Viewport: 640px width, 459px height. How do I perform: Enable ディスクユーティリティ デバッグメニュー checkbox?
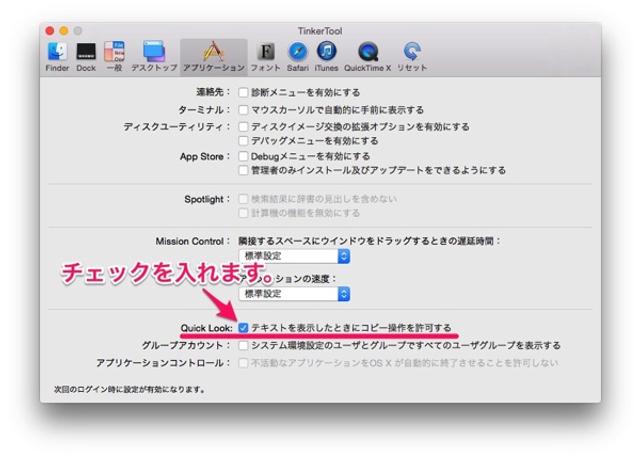pyautogui.click(x=243, y=141)
